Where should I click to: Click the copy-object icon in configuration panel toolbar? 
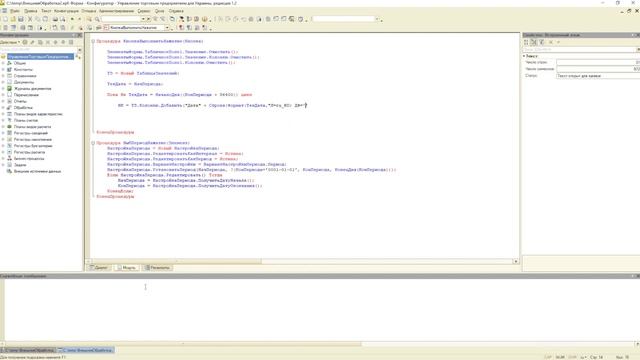point(40,42)
